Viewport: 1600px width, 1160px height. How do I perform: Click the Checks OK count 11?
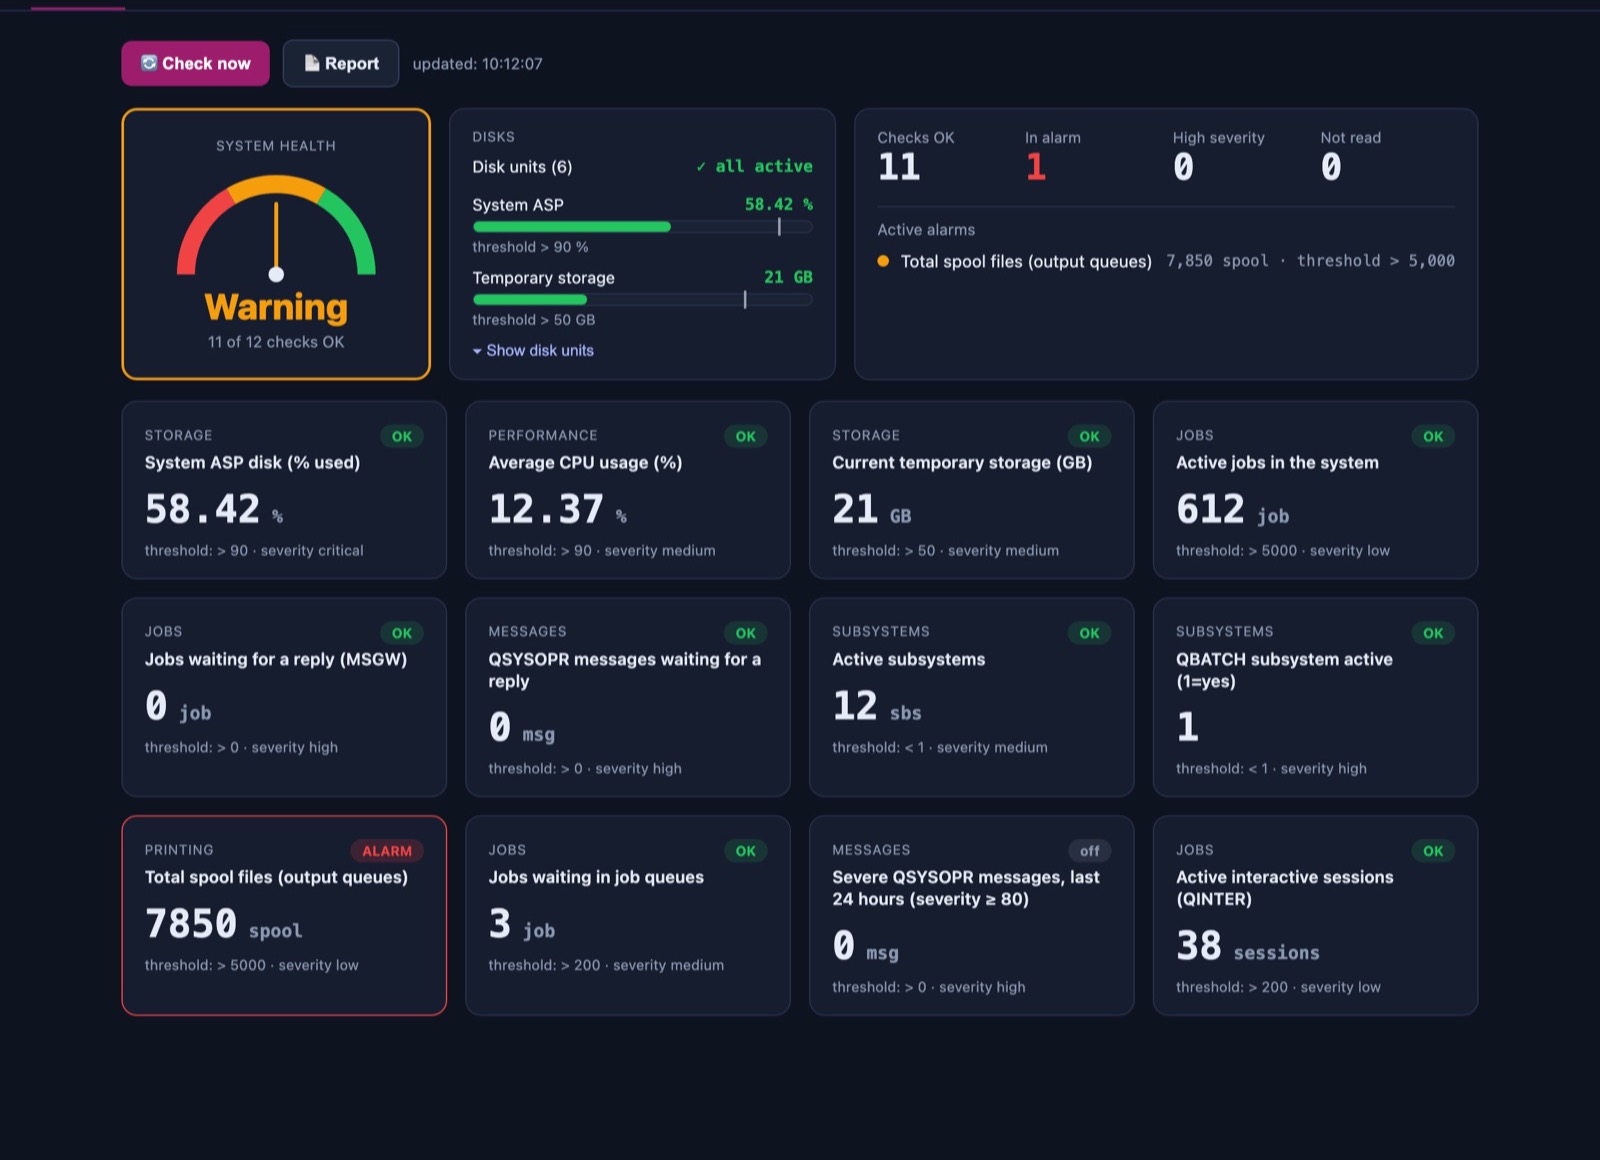[x=899, y=167]
